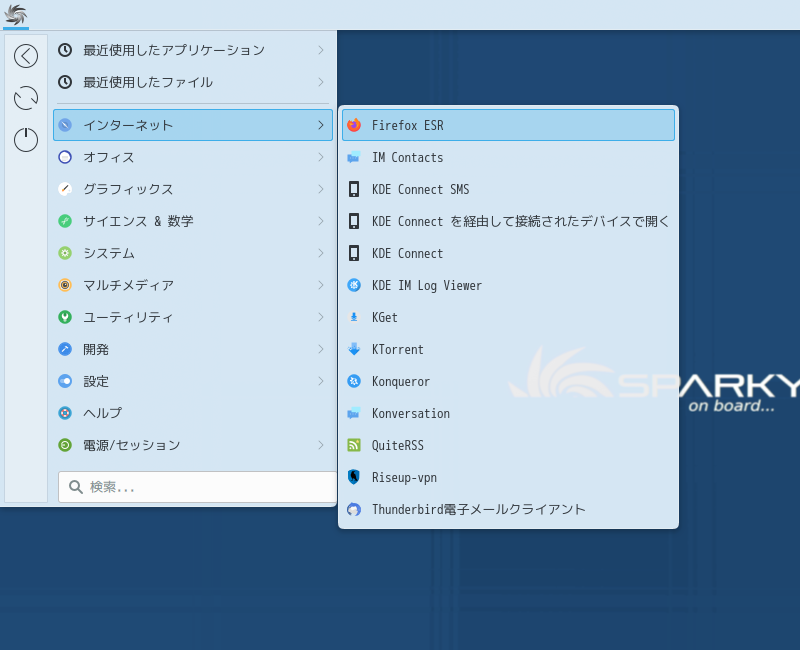Open 最近使用したファイル list
The height and width of the screenshot is (650, 800).
click(x=193, y=82)
